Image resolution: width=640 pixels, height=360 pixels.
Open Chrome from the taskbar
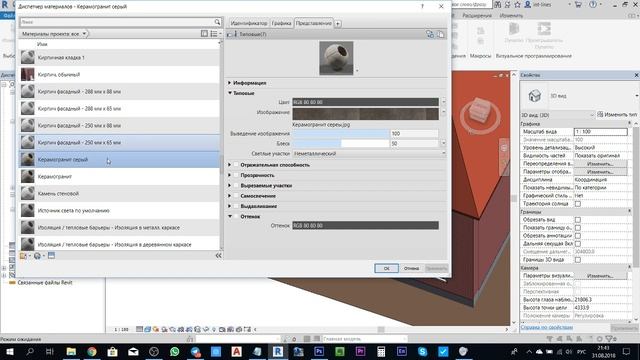pos(91,351)
